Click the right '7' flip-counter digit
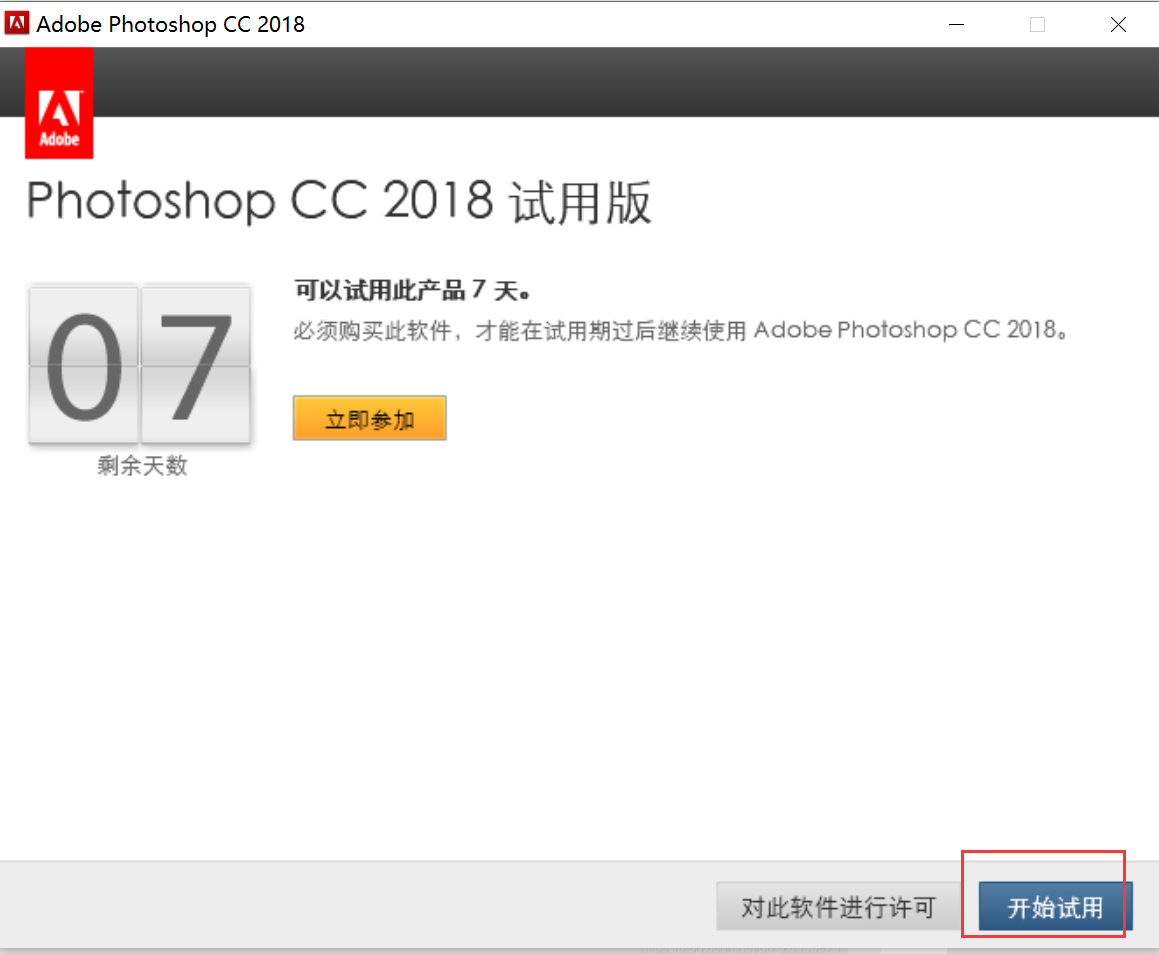The height and width of the screenshot is (954, 1159). click(x=196, y=364)
